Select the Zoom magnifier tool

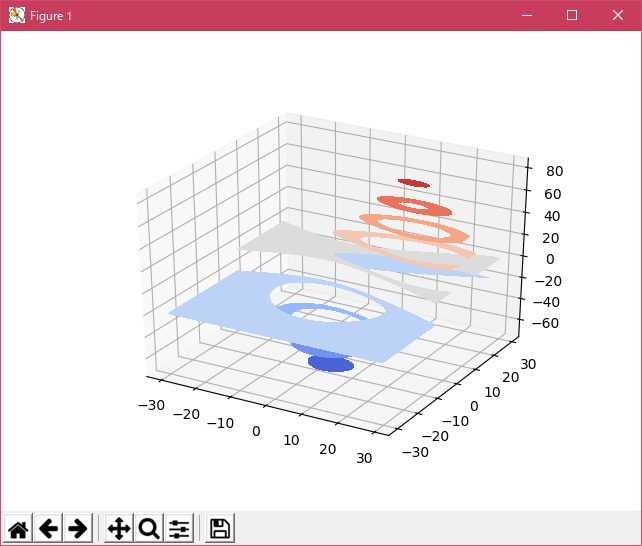point(149,528)
